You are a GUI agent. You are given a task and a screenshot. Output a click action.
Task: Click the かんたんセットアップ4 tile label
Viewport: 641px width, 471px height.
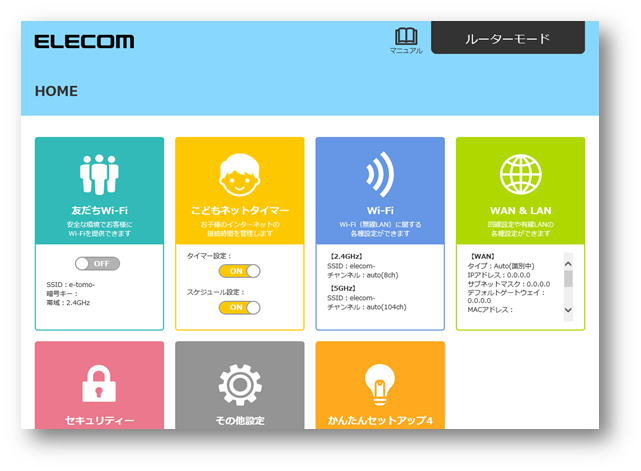pyautogui.click(x=380, y=420)
